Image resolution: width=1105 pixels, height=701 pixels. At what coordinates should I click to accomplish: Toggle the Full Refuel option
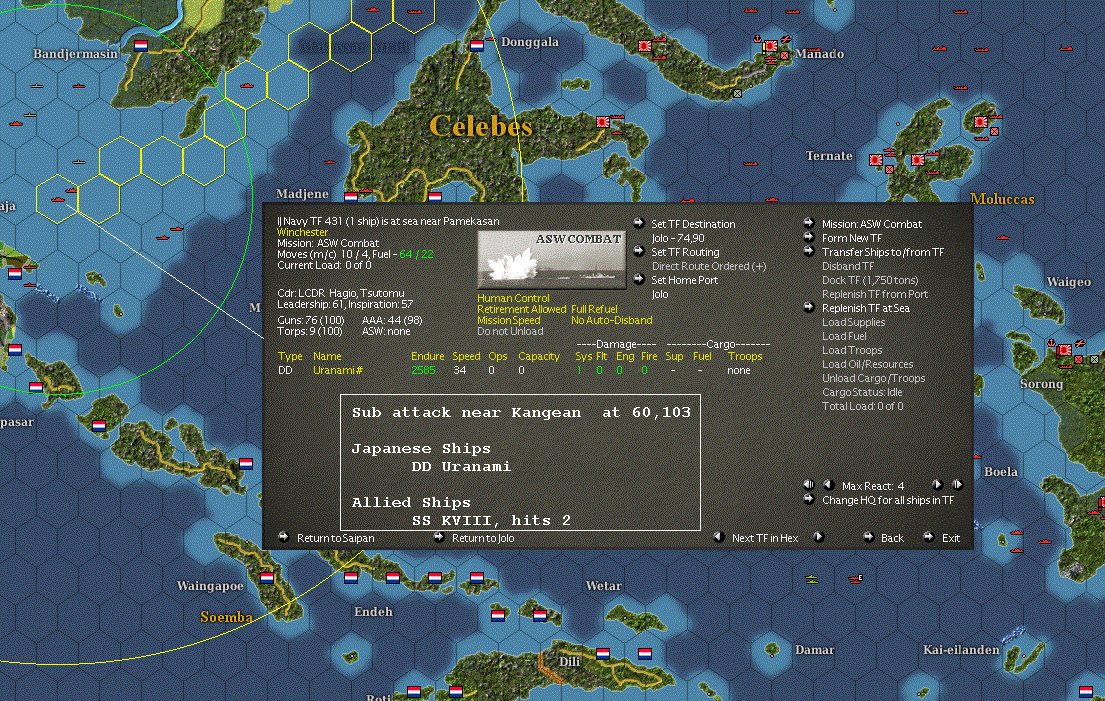[594, 309]
